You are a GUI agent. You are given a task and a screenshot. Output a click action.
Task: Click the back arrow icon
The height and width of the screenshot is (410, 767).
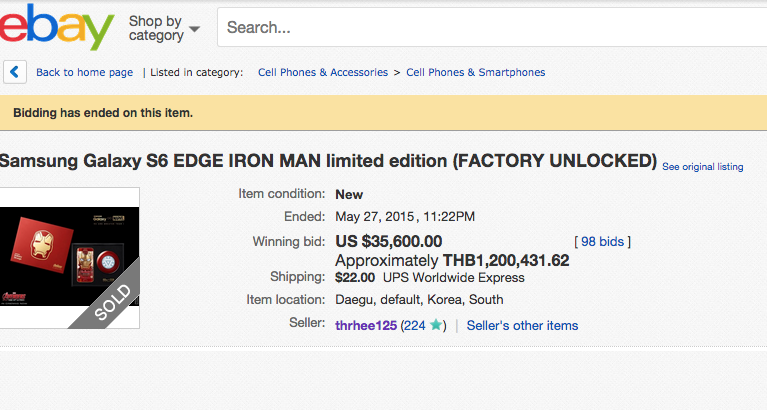[x=15, y=72]
